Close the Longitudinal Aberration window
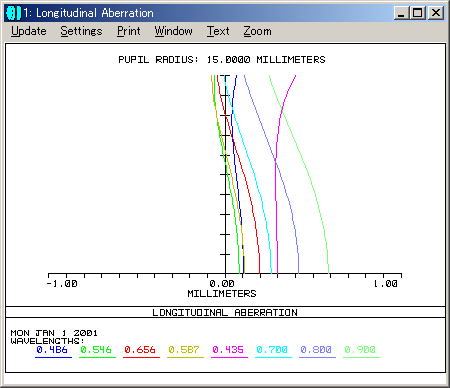 436,13
